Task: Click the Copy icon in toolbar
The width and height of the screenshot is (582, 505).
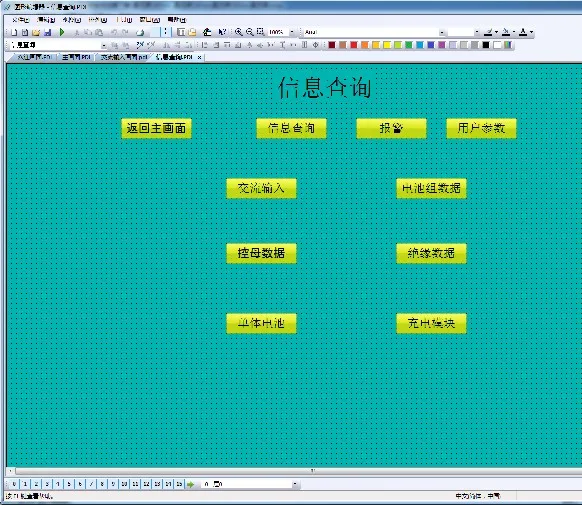Action: (88, 33)
